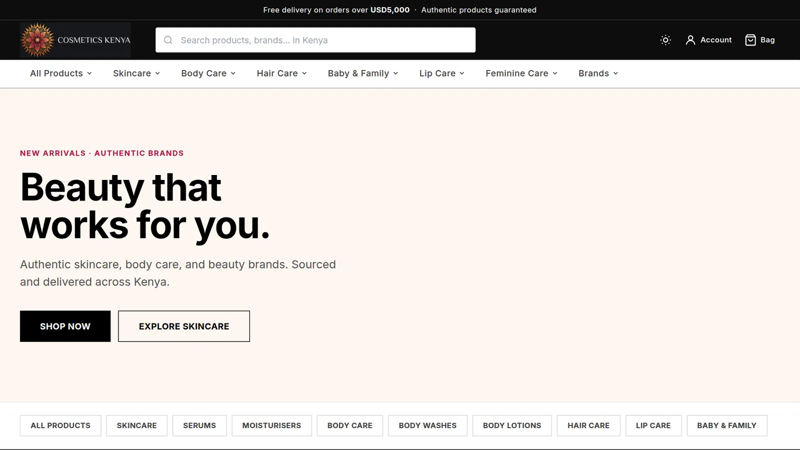
Task: Click the SHOP NOW button
Action: (x=65, y=326)
